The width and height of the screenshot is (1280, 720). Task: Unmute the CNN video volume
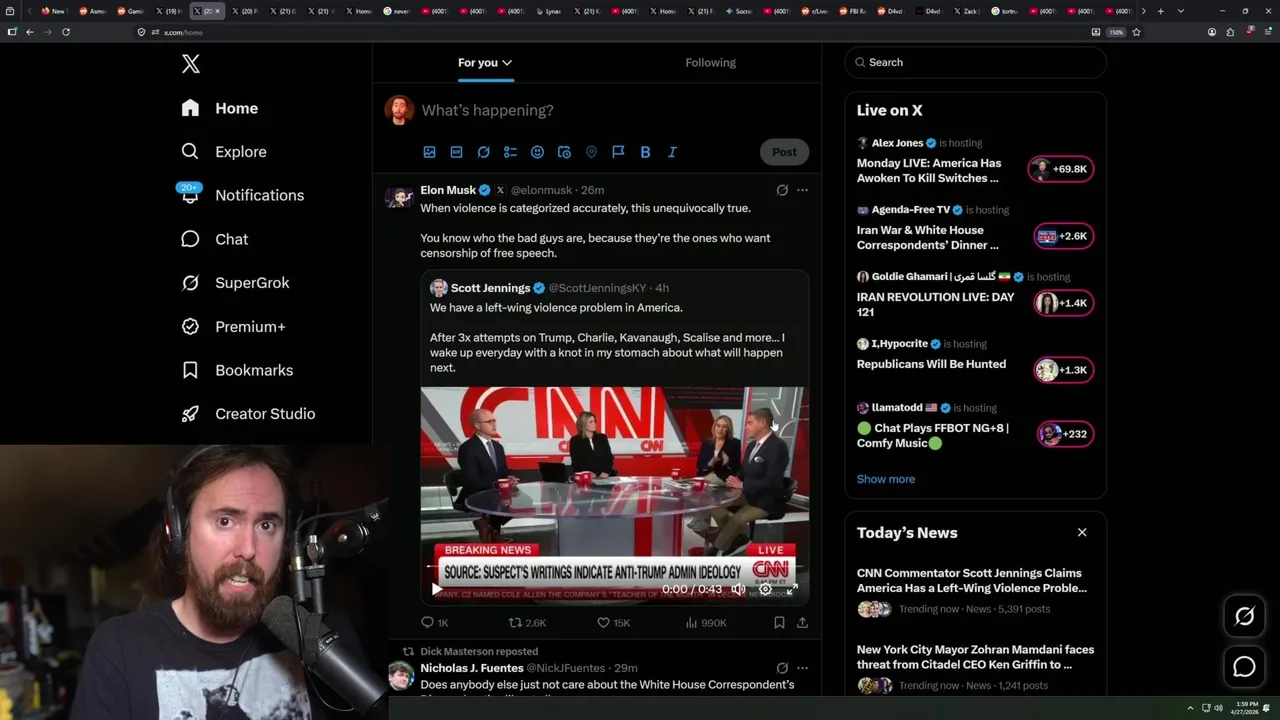click(738, 589)
